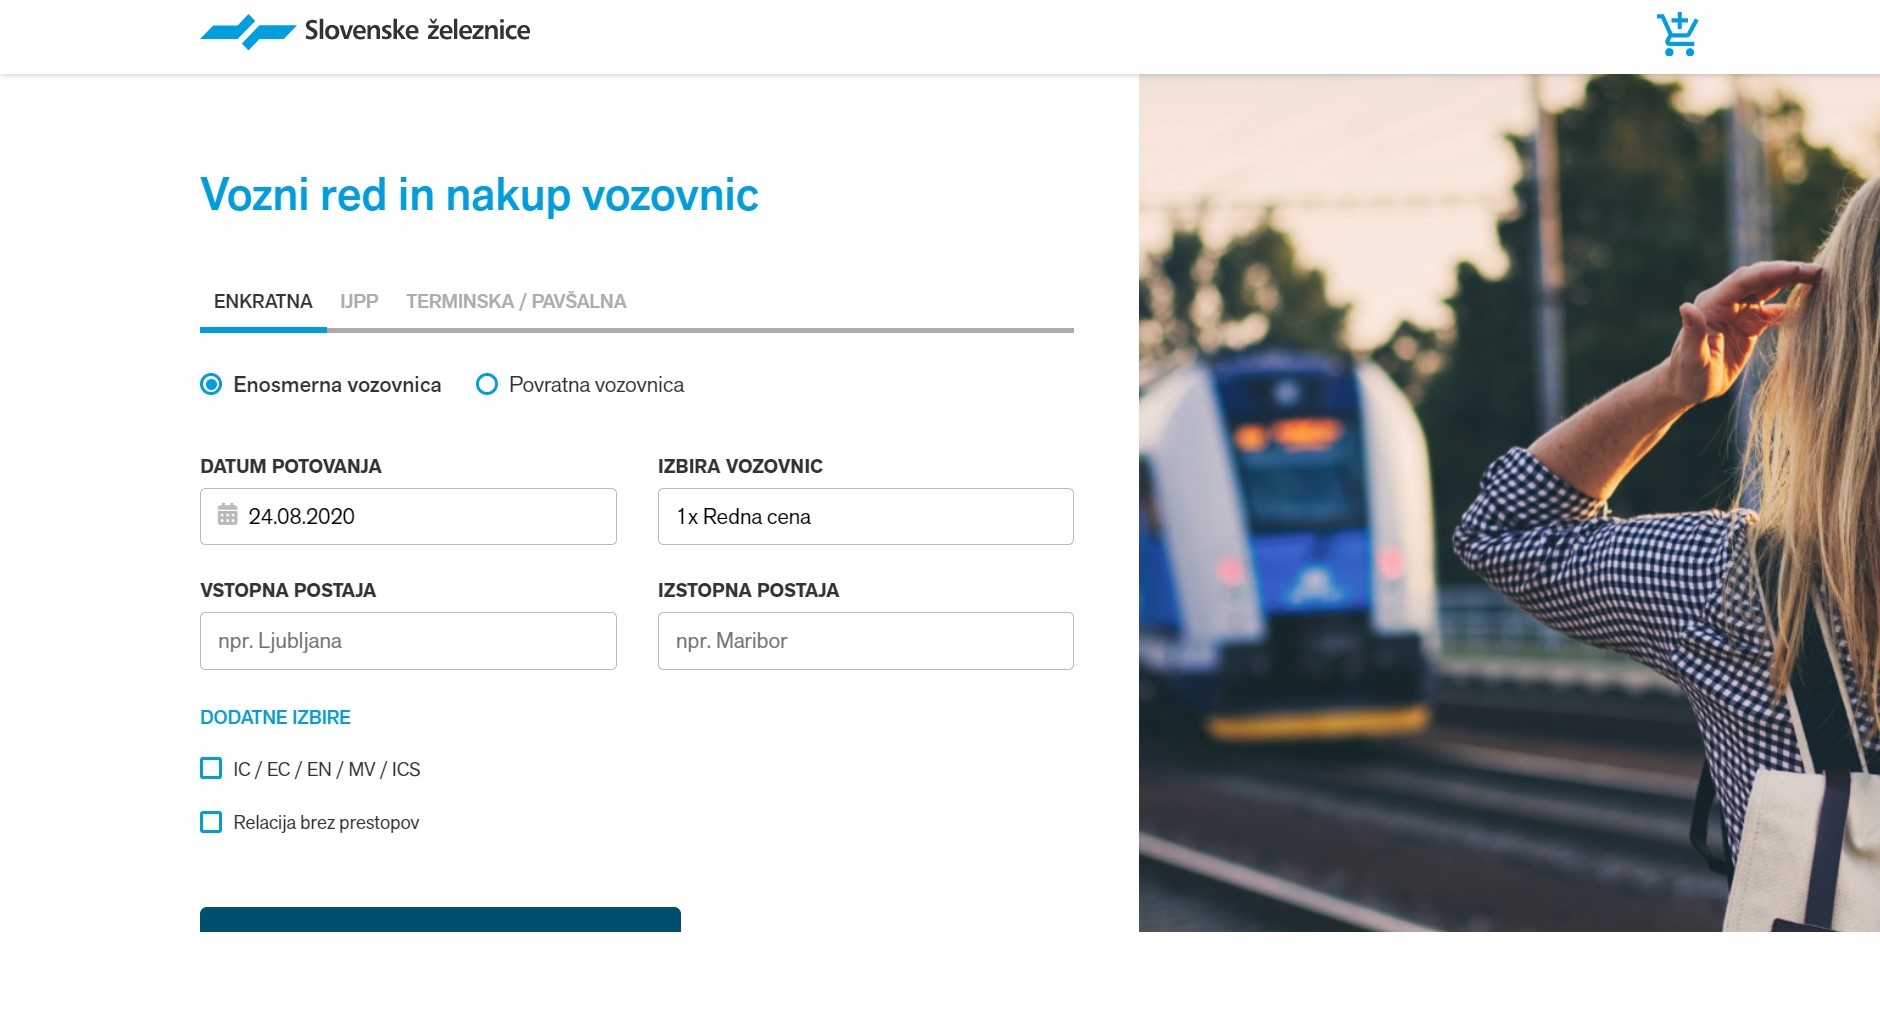This screenshot has width=1880, height=1022.
Task: Switch to the IJPP tab
Action: 359,301
